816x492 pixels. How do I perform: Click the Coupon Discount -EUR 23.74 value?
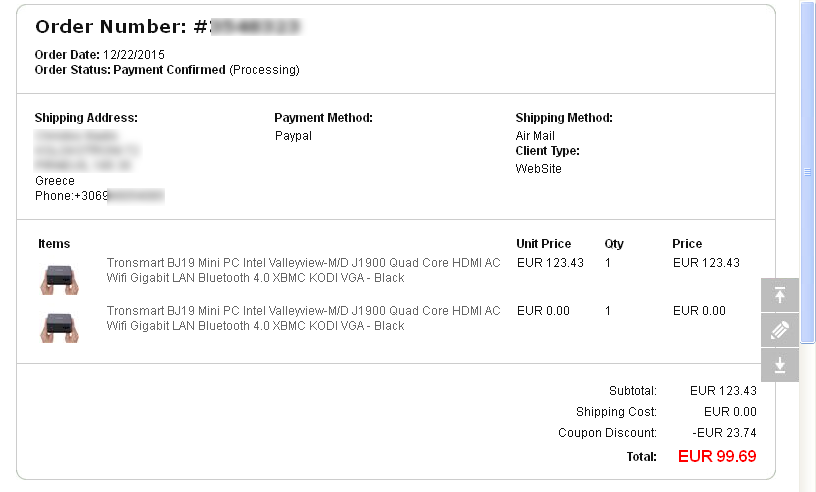(x=724, y=433)
